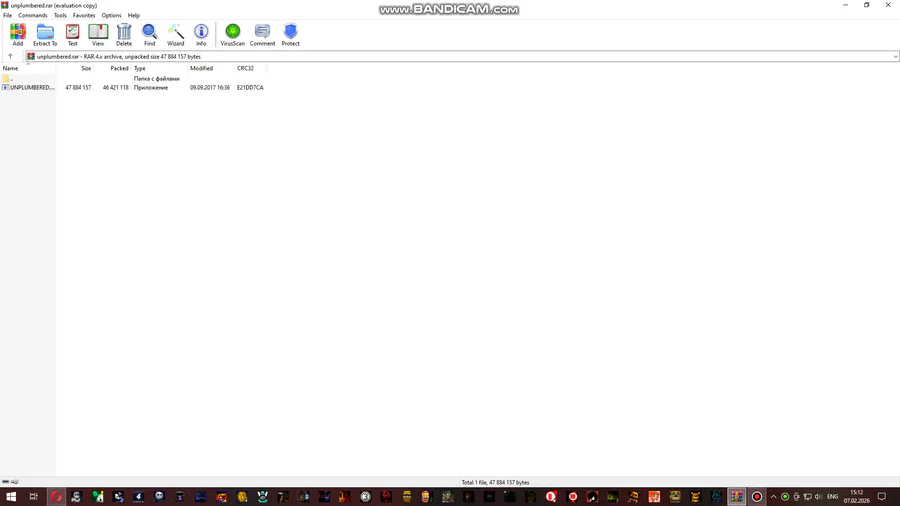The image size is (900, 506).
Task: Open the View file tool
Action: 98,34
